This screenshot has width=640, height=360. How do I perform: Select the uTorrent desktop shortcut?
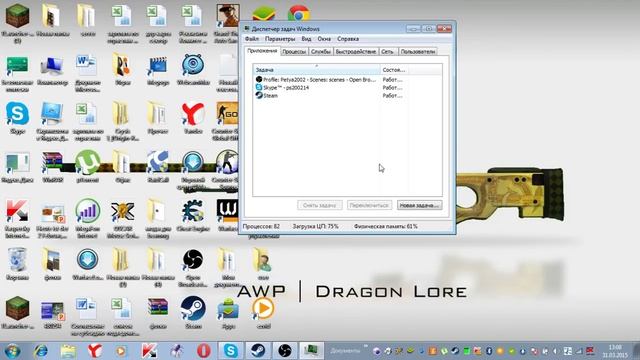pyautogui.click(x=87, y=167)
